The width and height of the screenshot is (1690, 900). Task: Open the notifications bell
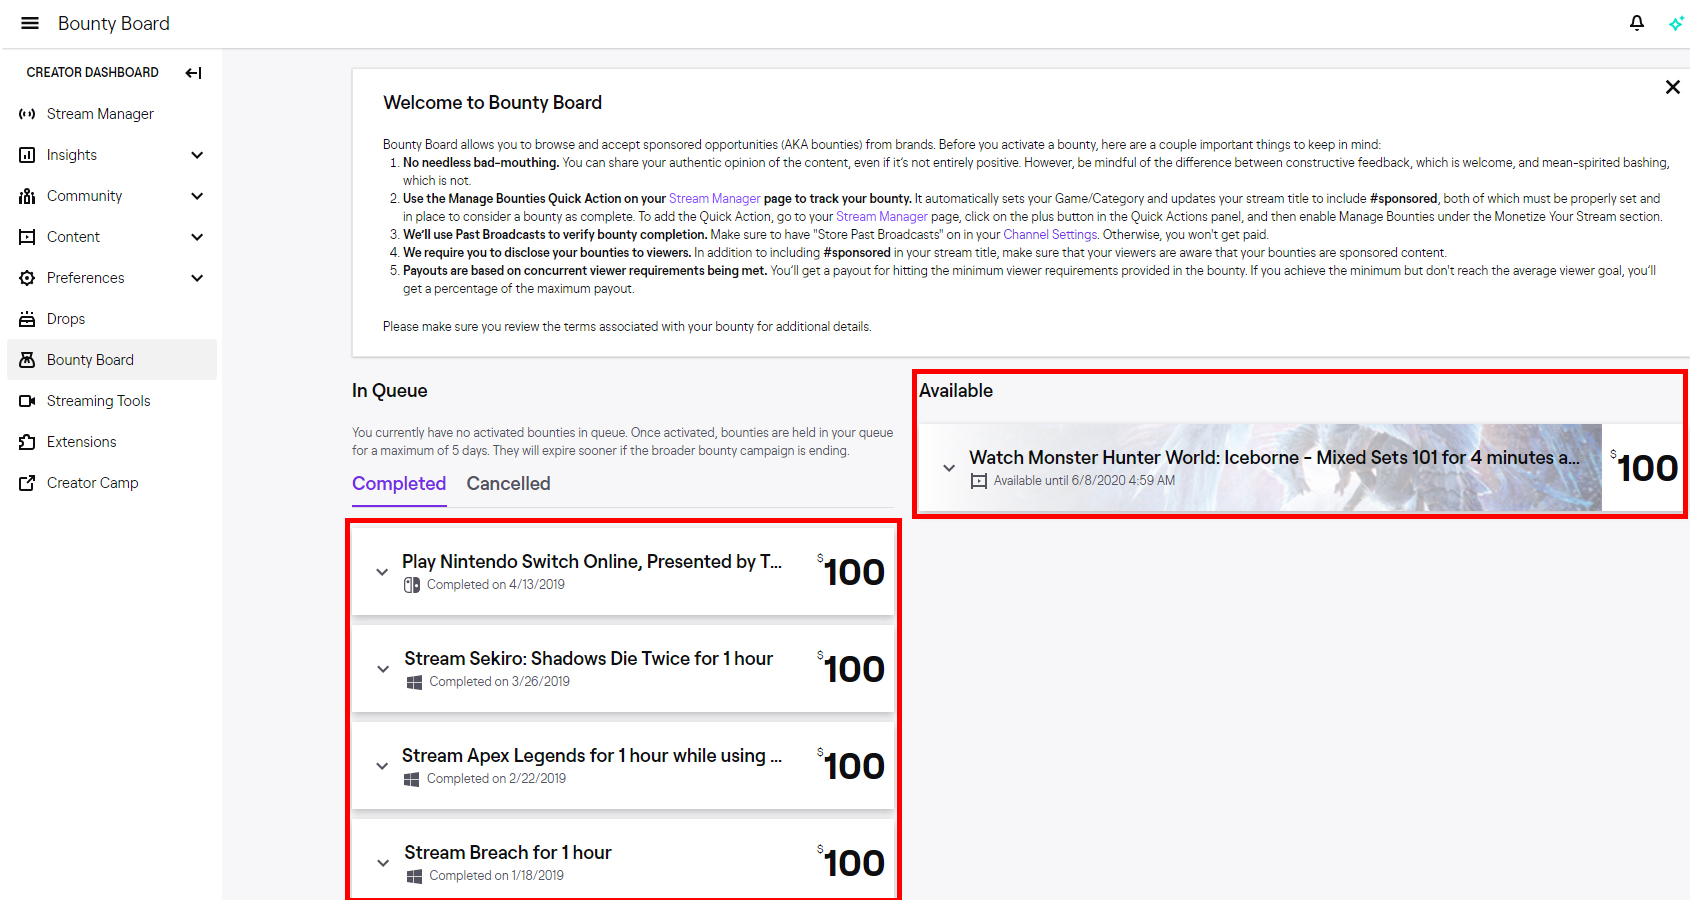(1637, 23)
